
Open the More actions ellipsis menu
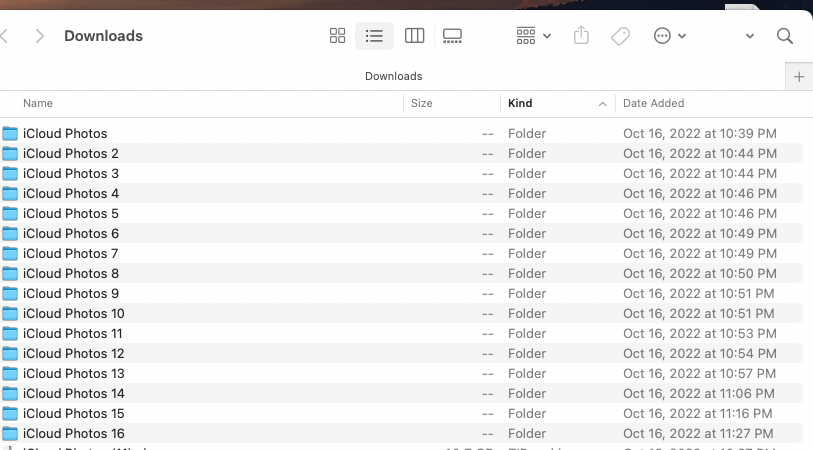669,36
